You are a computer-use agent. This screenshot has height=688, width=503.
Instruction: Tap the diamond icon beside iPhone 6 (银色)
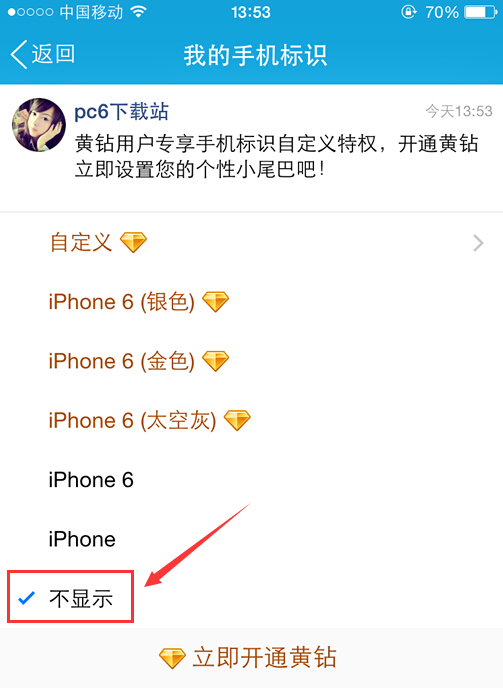point(216,302)
